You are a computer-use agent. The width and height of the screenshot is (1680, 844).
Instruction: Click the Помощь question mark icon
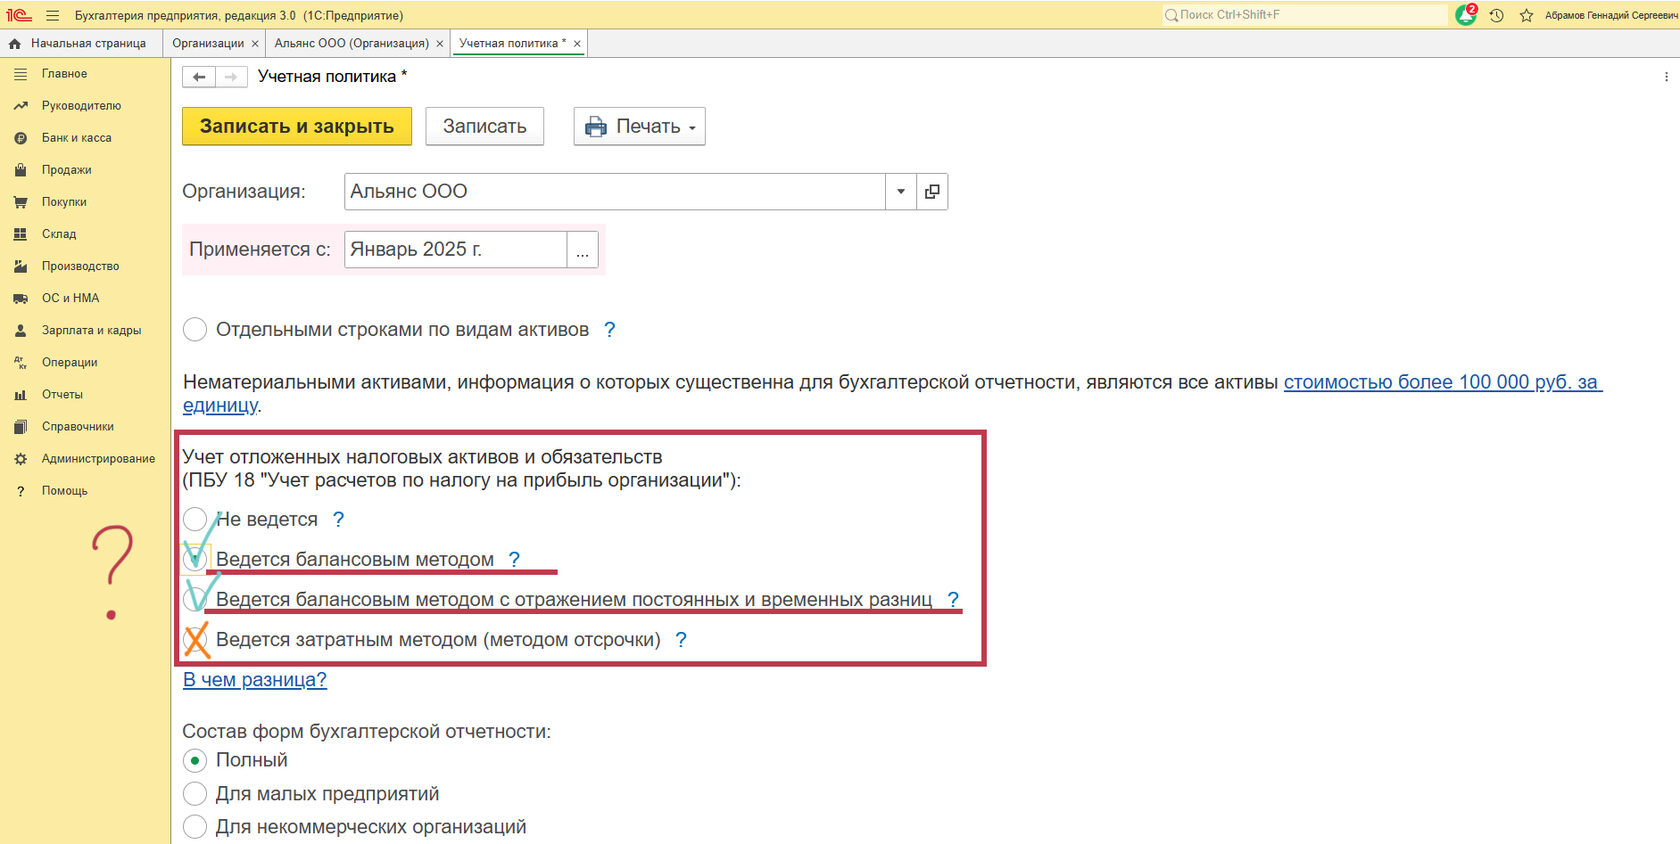point(20,491)
